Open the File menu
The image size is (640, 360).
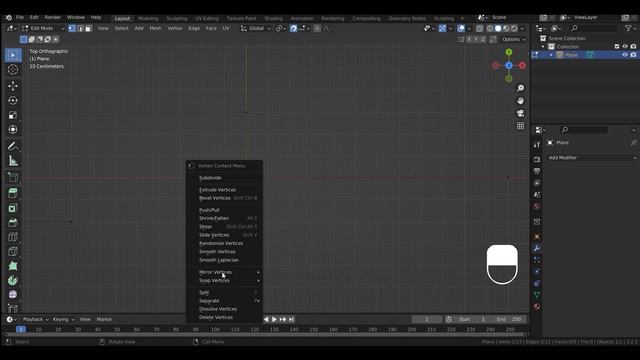click(x=20, y=18)
